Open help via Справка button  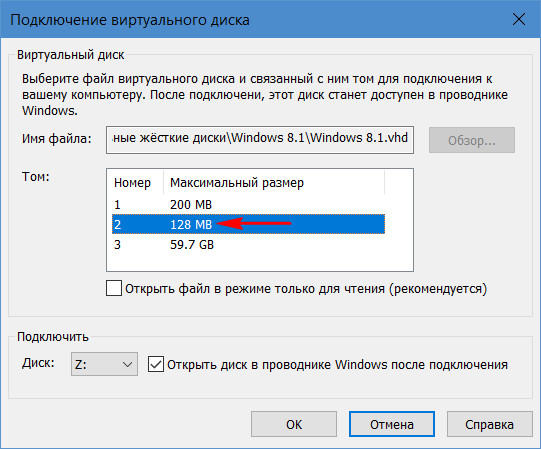click(x=490, y=424)
